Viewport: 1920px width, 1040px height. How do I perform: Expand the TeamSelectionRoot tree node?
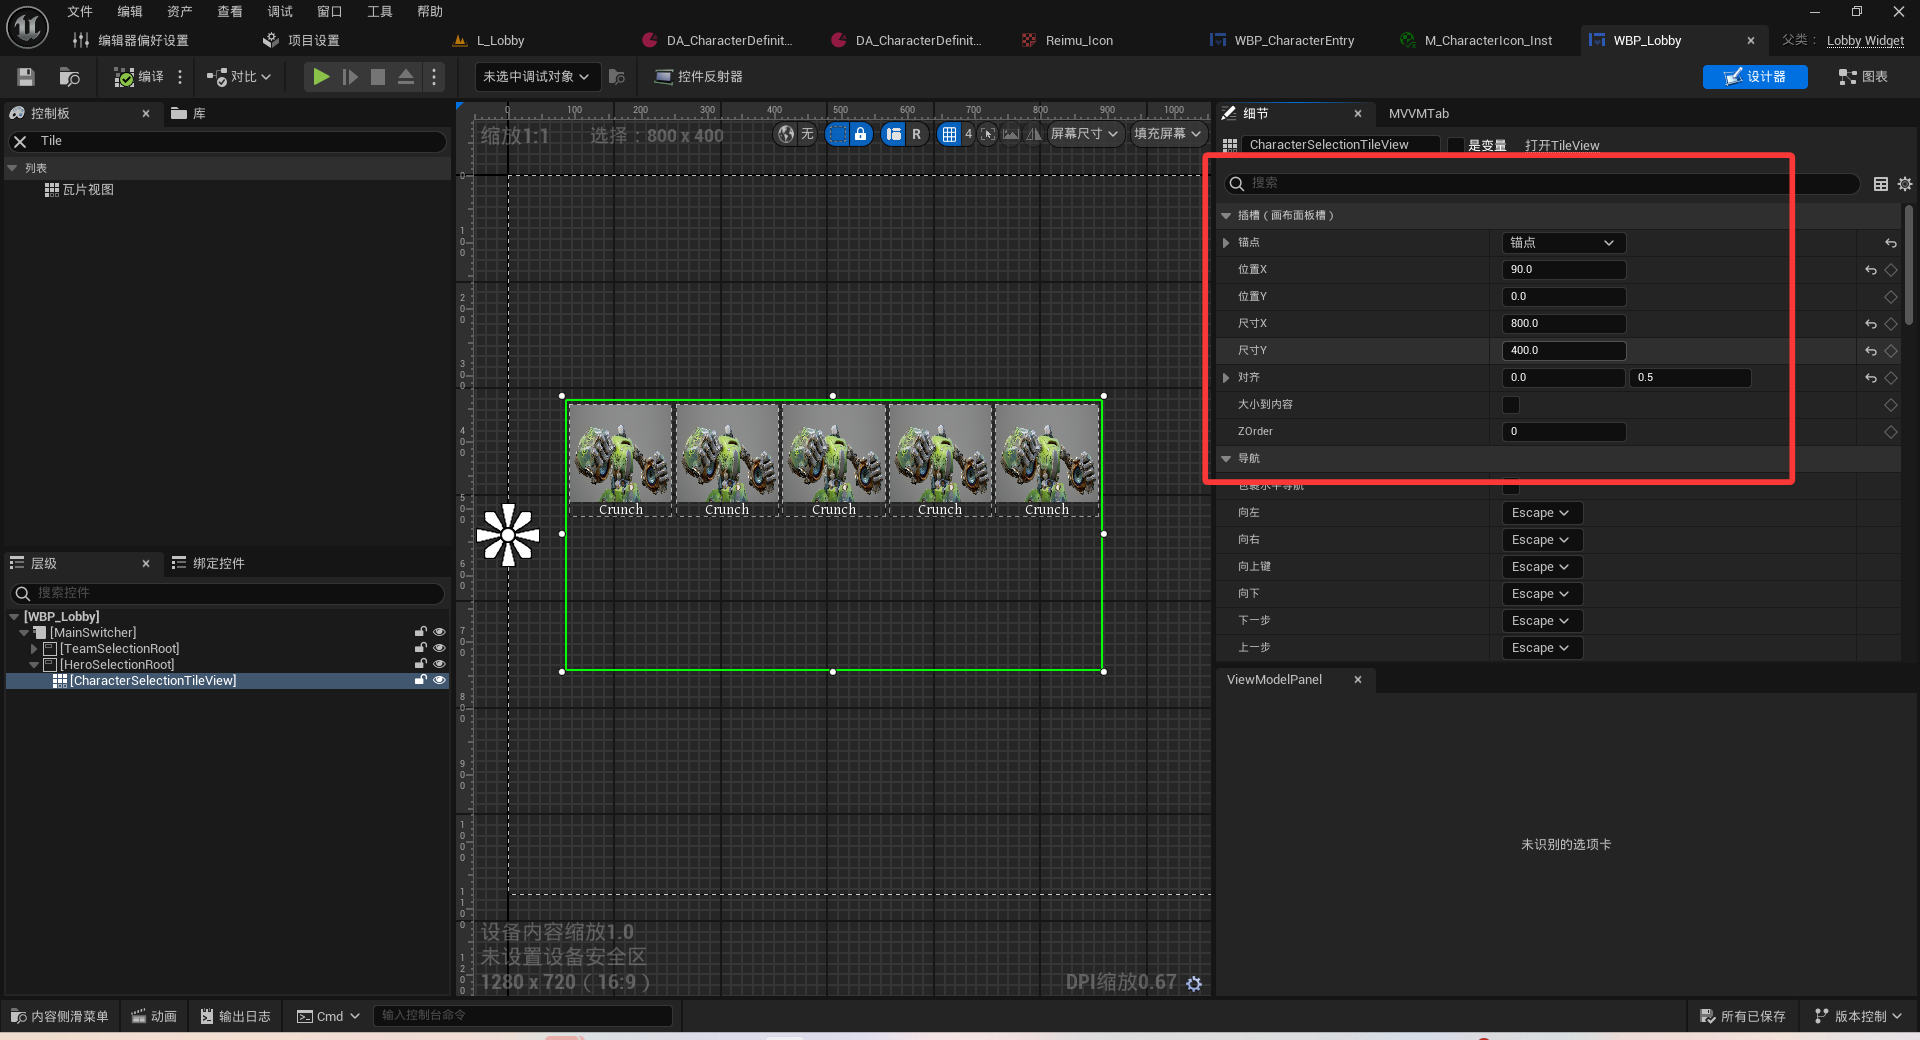[x=34, y=649]
